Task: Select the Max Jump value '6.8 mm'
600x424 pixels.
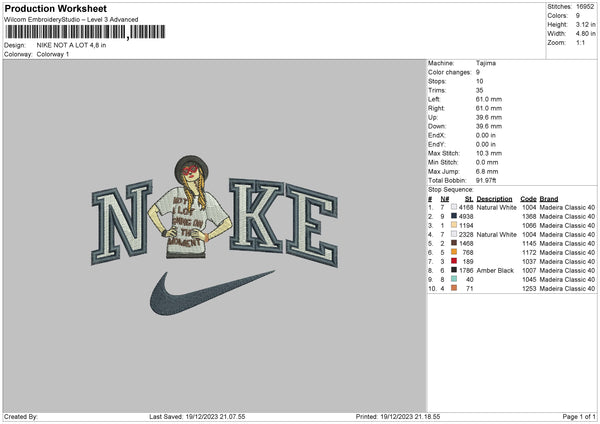Action: [x=487, y=171]
